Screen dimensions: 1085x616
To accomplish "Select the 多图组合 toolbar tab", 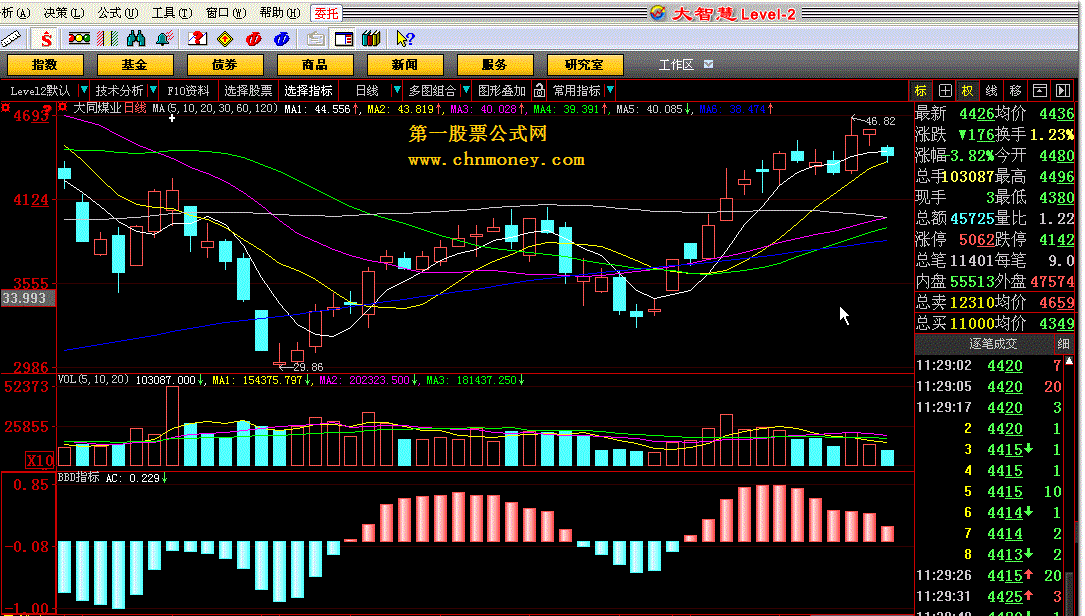I will 432,91.
